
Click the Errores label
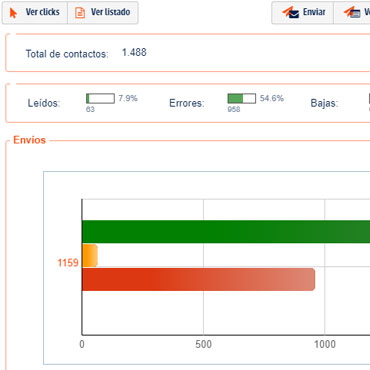click(187, 103)
